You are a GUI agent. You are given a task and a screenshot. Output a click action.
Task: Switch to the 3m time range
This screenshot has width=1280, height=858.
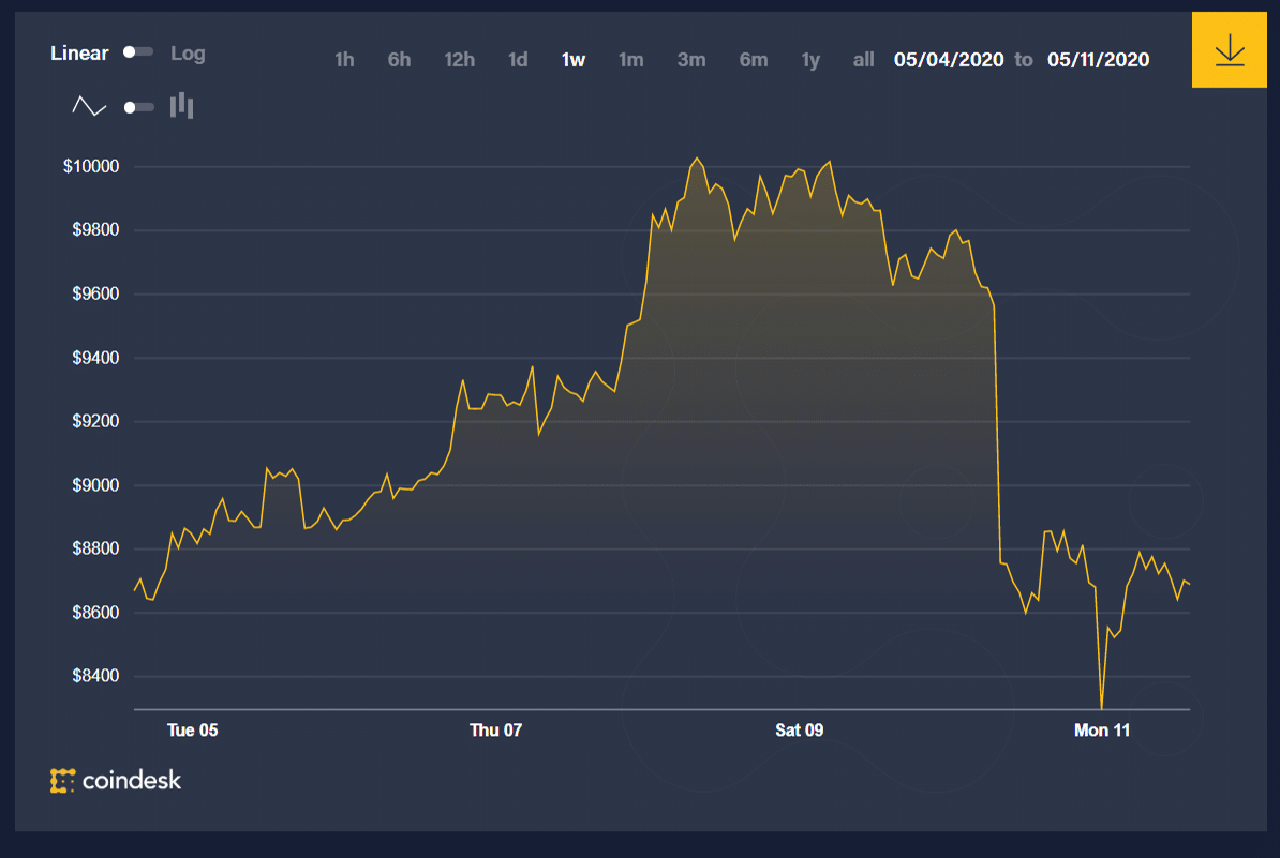click(x=691, y=60)
